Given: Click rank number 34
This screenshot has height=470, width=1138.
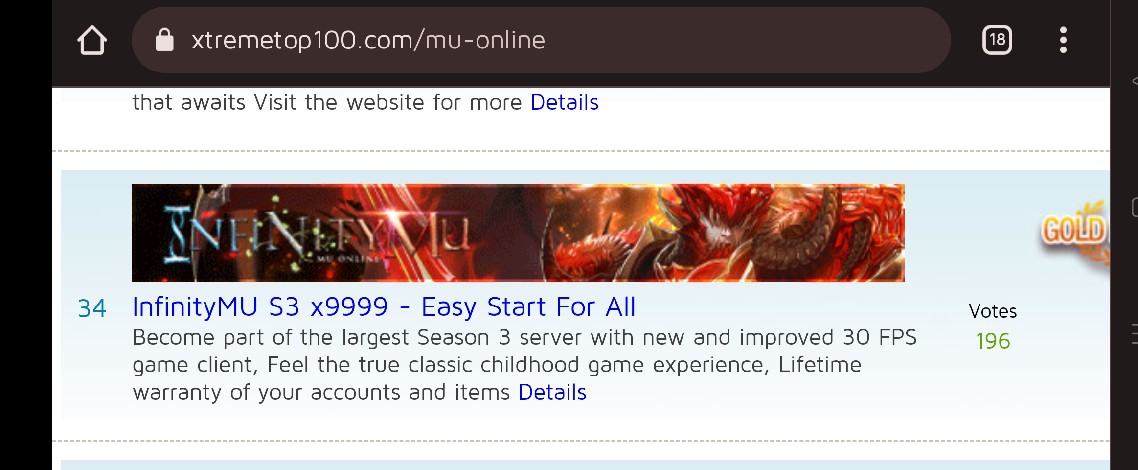Looking at the screenshot, I should [x=92, y=308].
